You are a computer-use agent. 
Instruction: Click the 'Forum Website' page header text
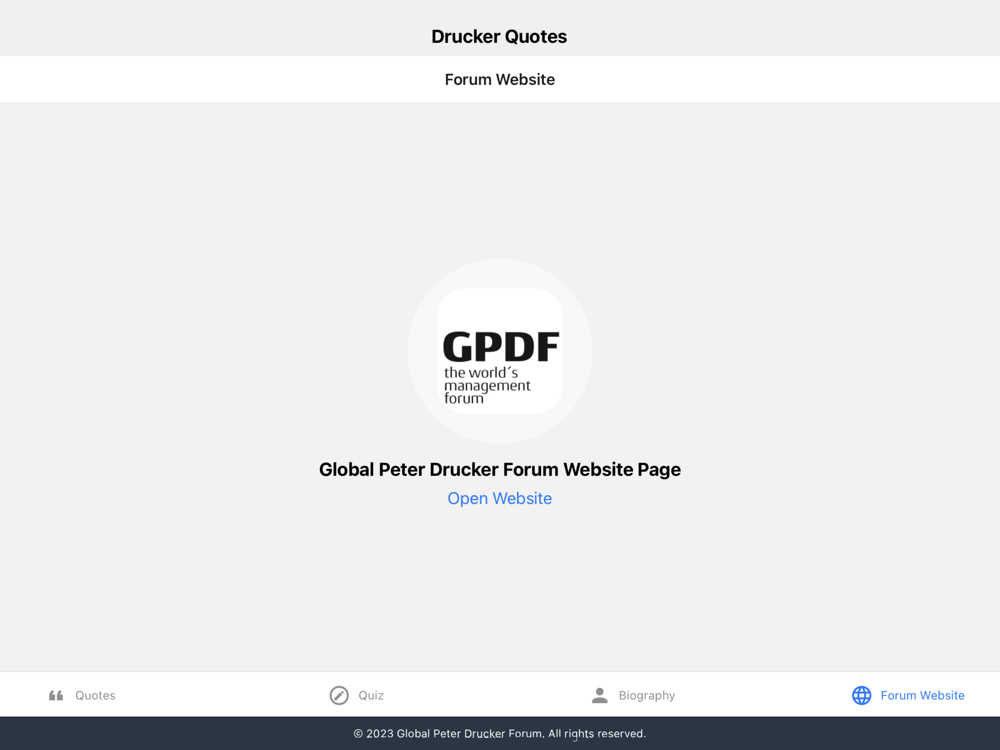point(500,79)
